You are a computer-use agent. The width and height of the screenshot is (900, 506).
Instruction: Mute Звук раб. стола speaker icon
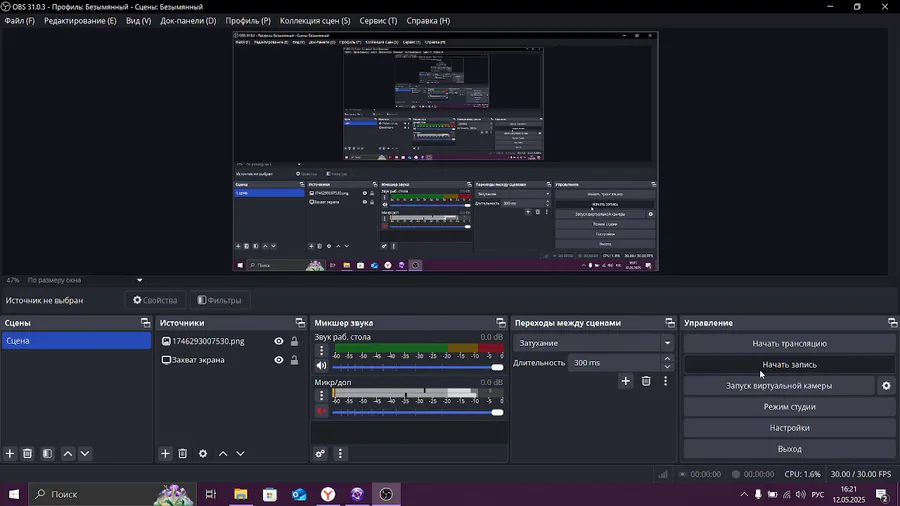[321, 366]
